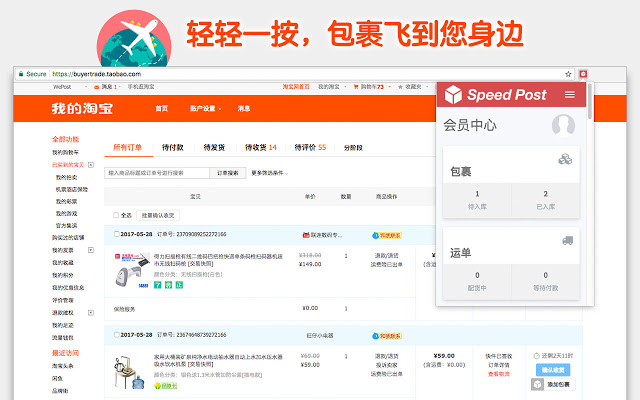Viewport: 640px width, 400px height.
Task: Open the 我的淘宝 dropdown in the top bar
Action: point(332,87)
